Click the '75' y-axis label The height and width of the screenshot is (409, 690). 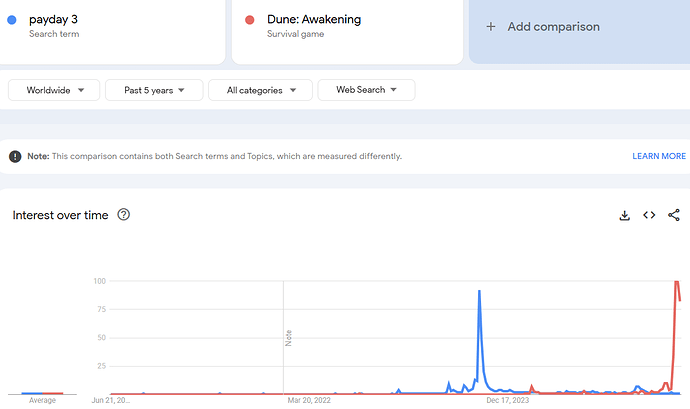[102, 309]
